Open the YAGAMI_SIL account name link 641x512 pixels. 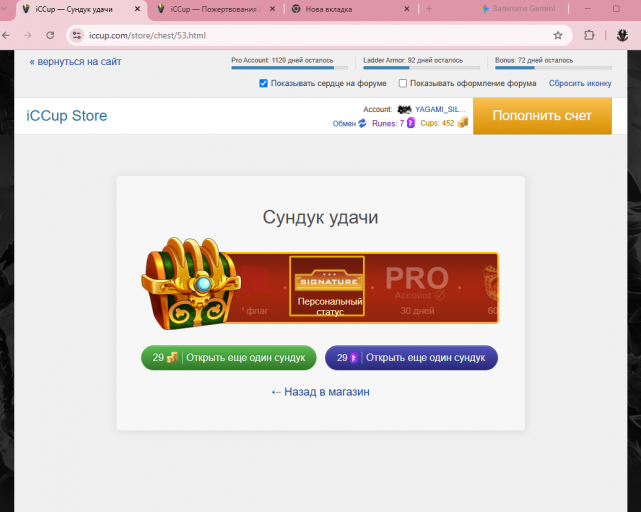[440, 109]
